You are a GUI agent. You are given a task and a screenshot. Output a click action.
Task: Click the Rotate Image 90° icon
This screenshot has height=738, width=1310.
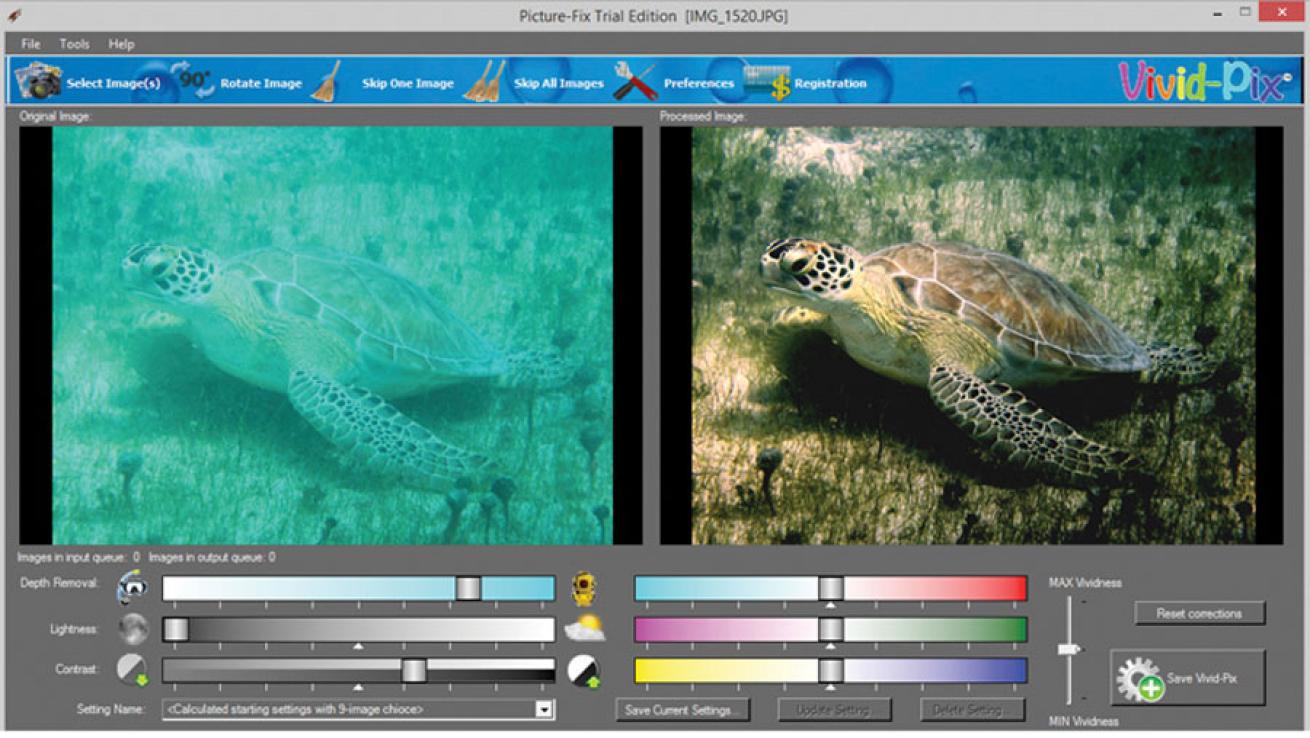pos(192,81)
